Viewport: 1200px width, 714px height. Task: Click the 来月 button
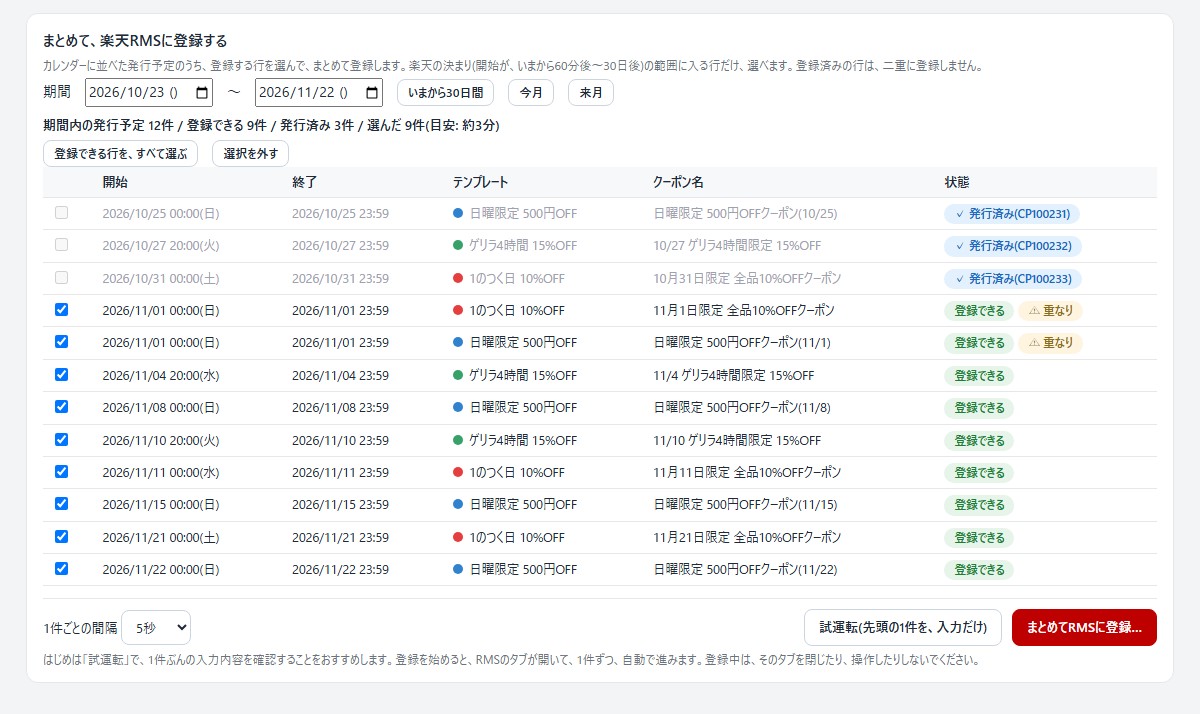(x=591, y=93)
